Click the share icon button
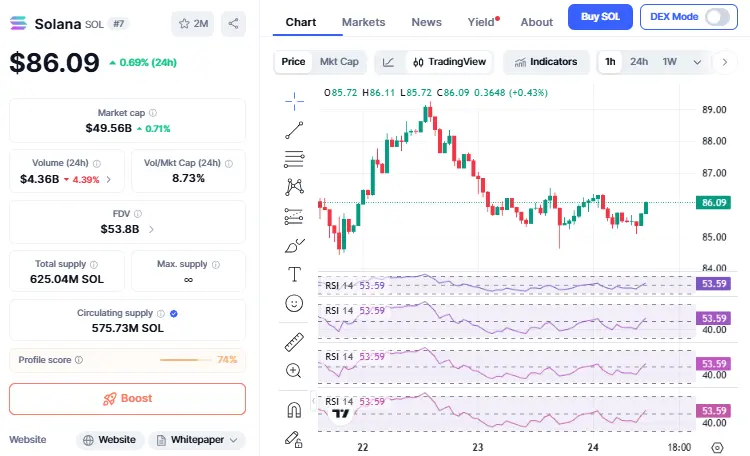Screen dimensions: 750x456 [x=233, y=23]
